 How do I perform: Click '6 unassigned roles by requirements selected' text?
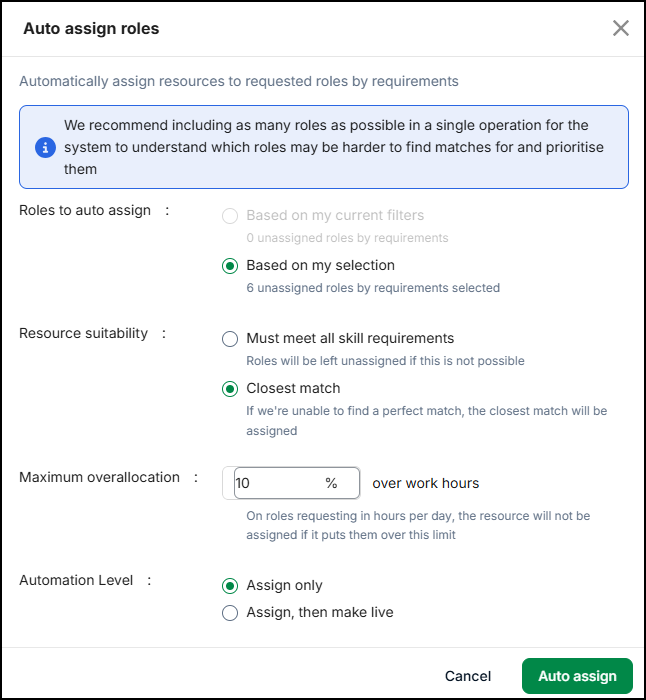(373, 288)
